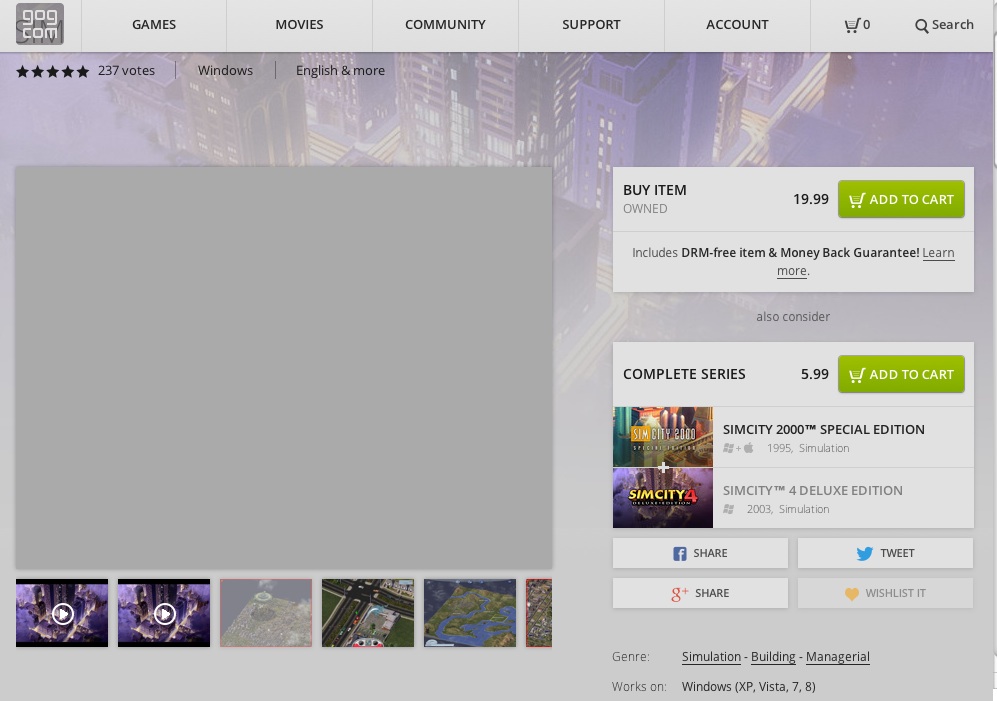The width and height of the screenshot is (997, 701).
Task: Select SimCity 2000 cover thumbnail
Action: (663, 437)
